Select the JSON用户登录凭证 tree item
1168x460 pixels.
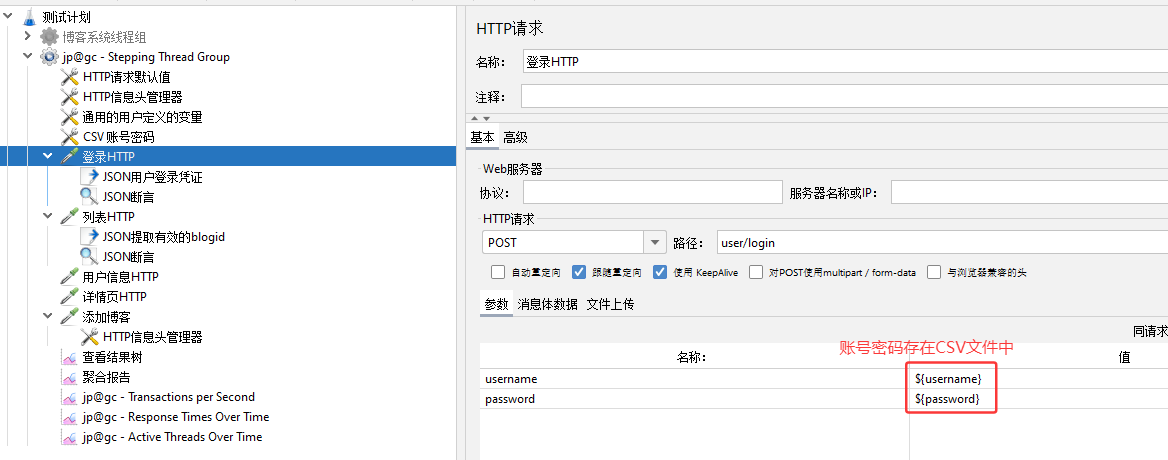tap(152, 177)
